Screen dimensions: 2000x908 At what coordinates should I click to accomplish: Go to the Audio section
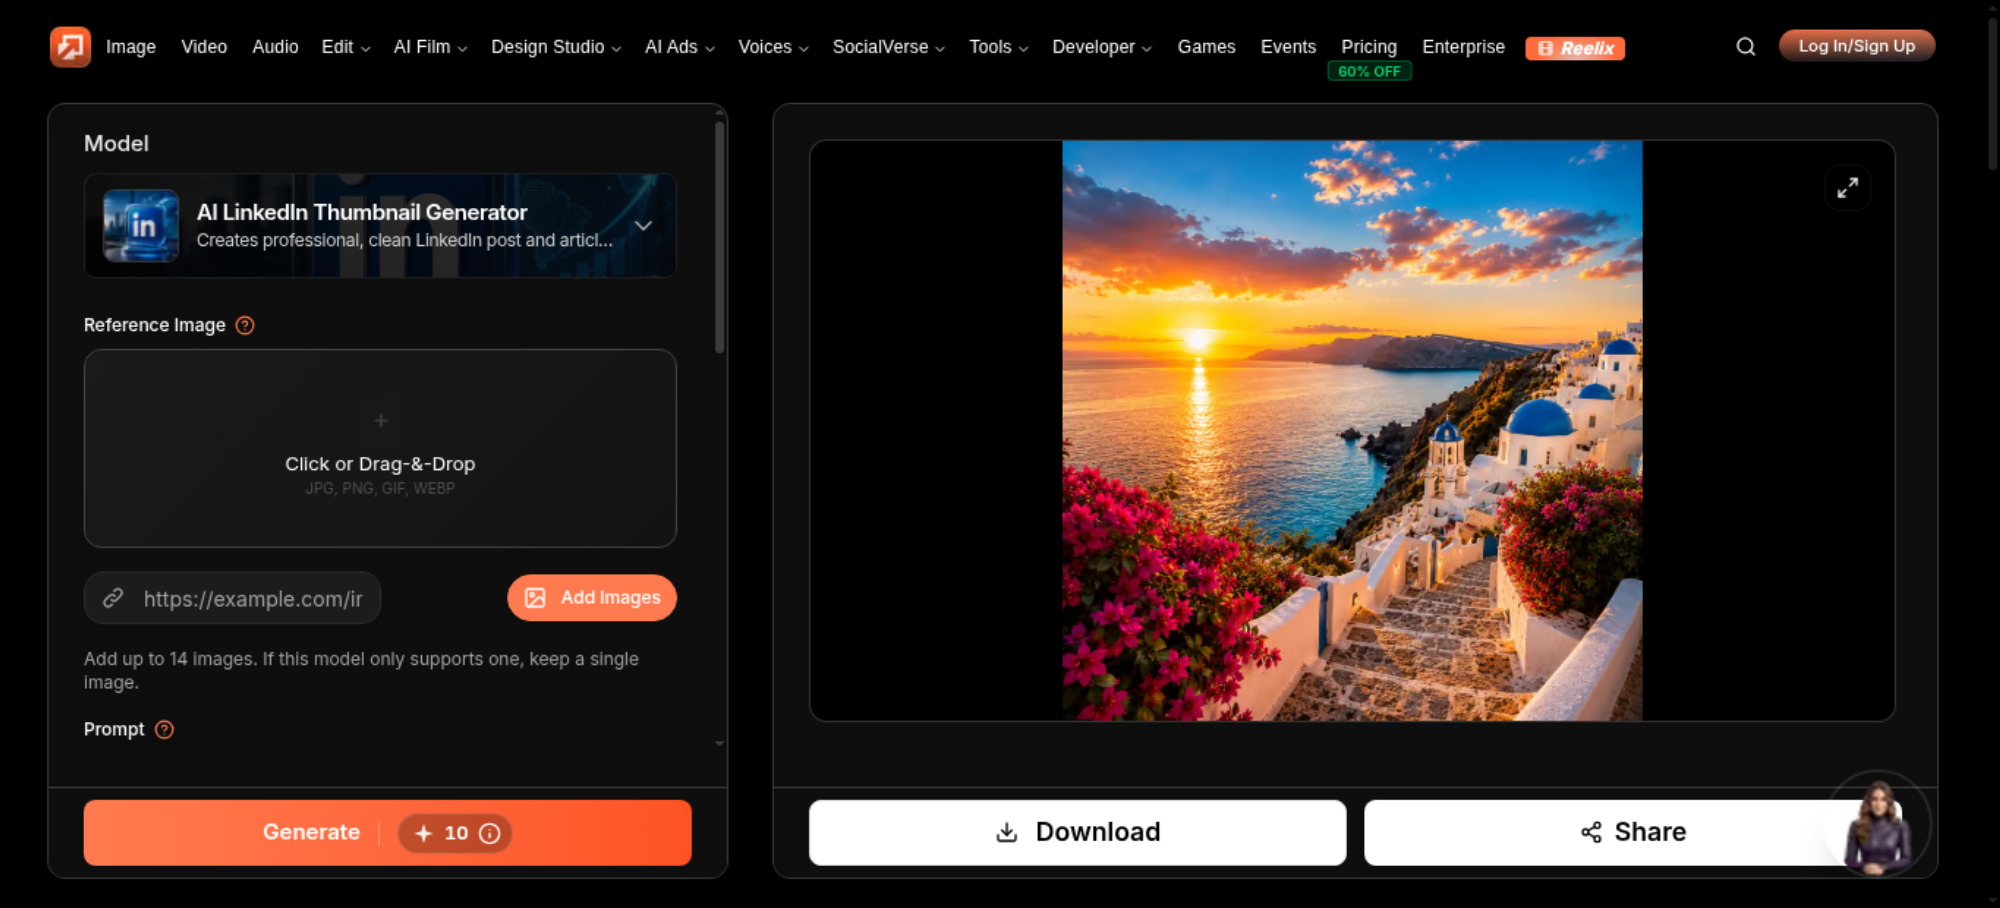[275, 47]
